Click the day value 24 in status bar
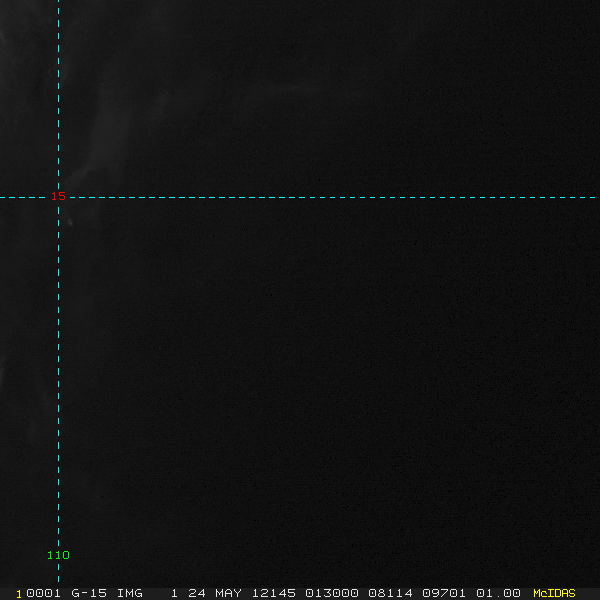The width and height of the screenshot is (600, 600). click(197, 593)
